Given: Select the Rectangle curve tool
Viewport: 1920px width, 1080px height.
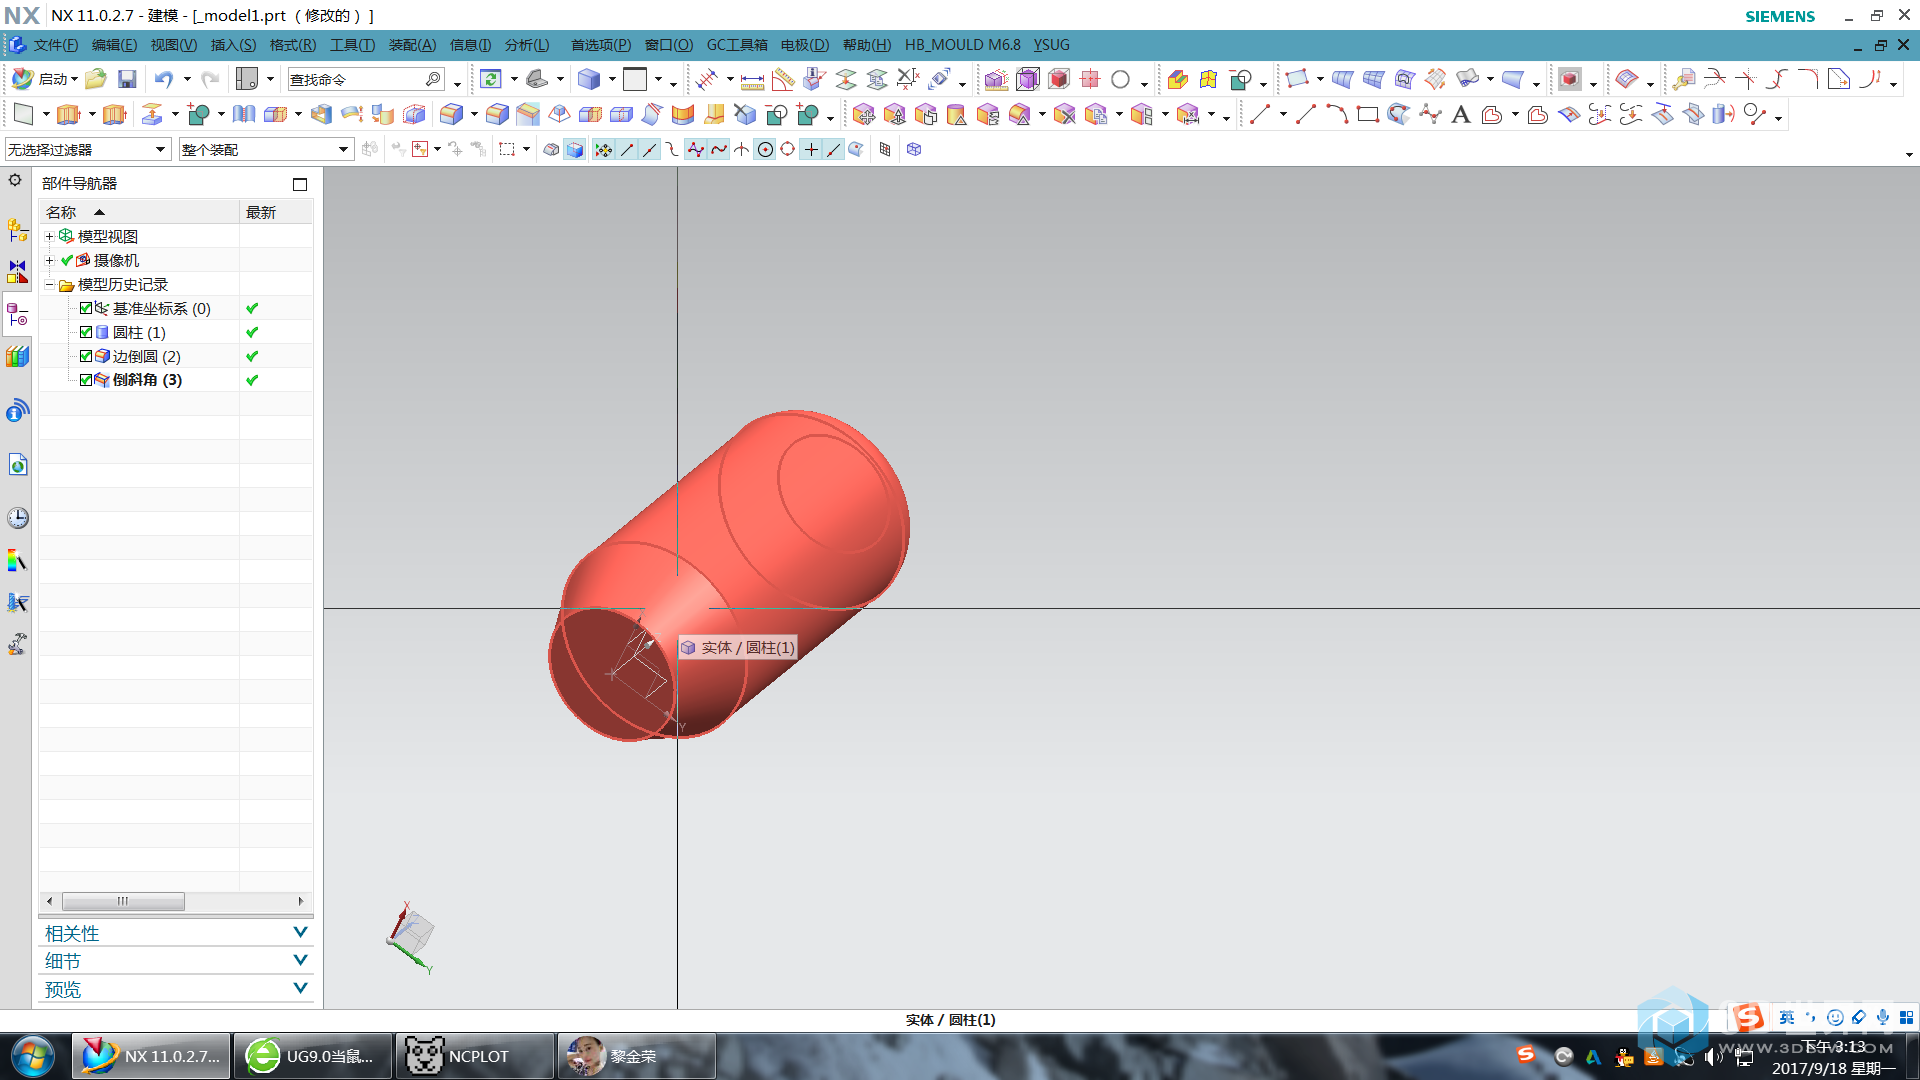Looking at the screenshot, I should coord(1367,115).
